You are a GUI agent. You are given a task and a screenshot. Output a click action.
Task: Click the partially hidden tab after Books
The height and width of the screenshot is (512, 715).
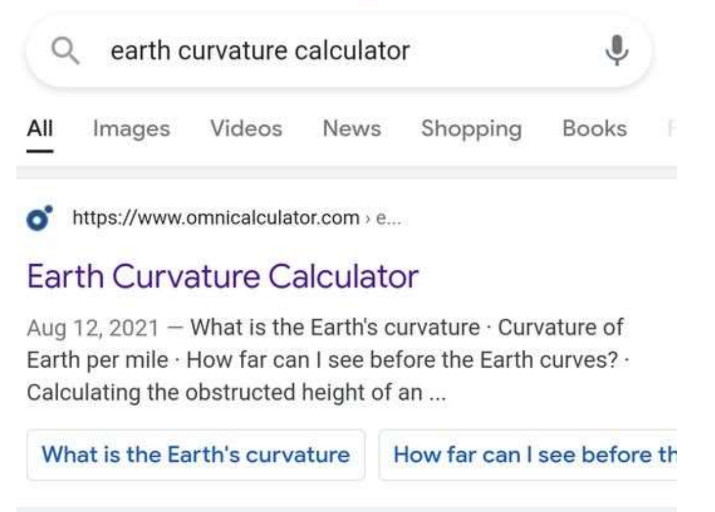671,129
